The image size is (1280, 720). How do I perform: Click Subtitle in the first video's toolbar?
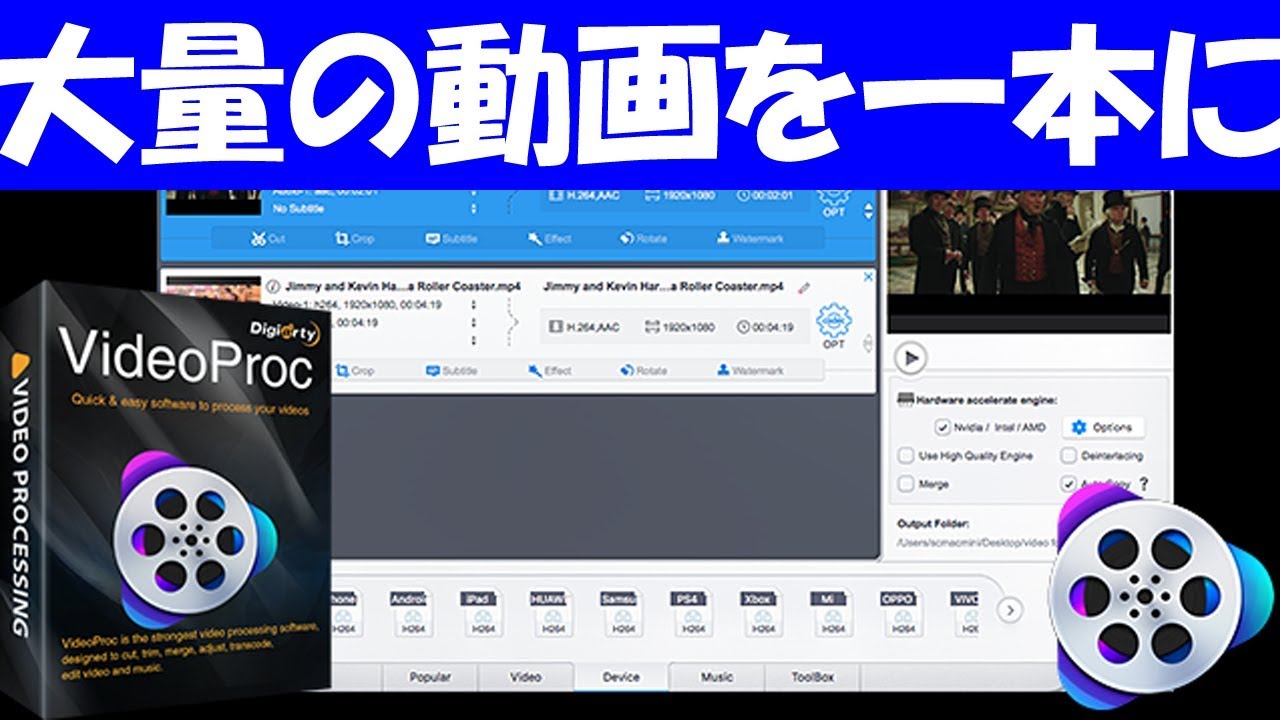pos(452,239)
